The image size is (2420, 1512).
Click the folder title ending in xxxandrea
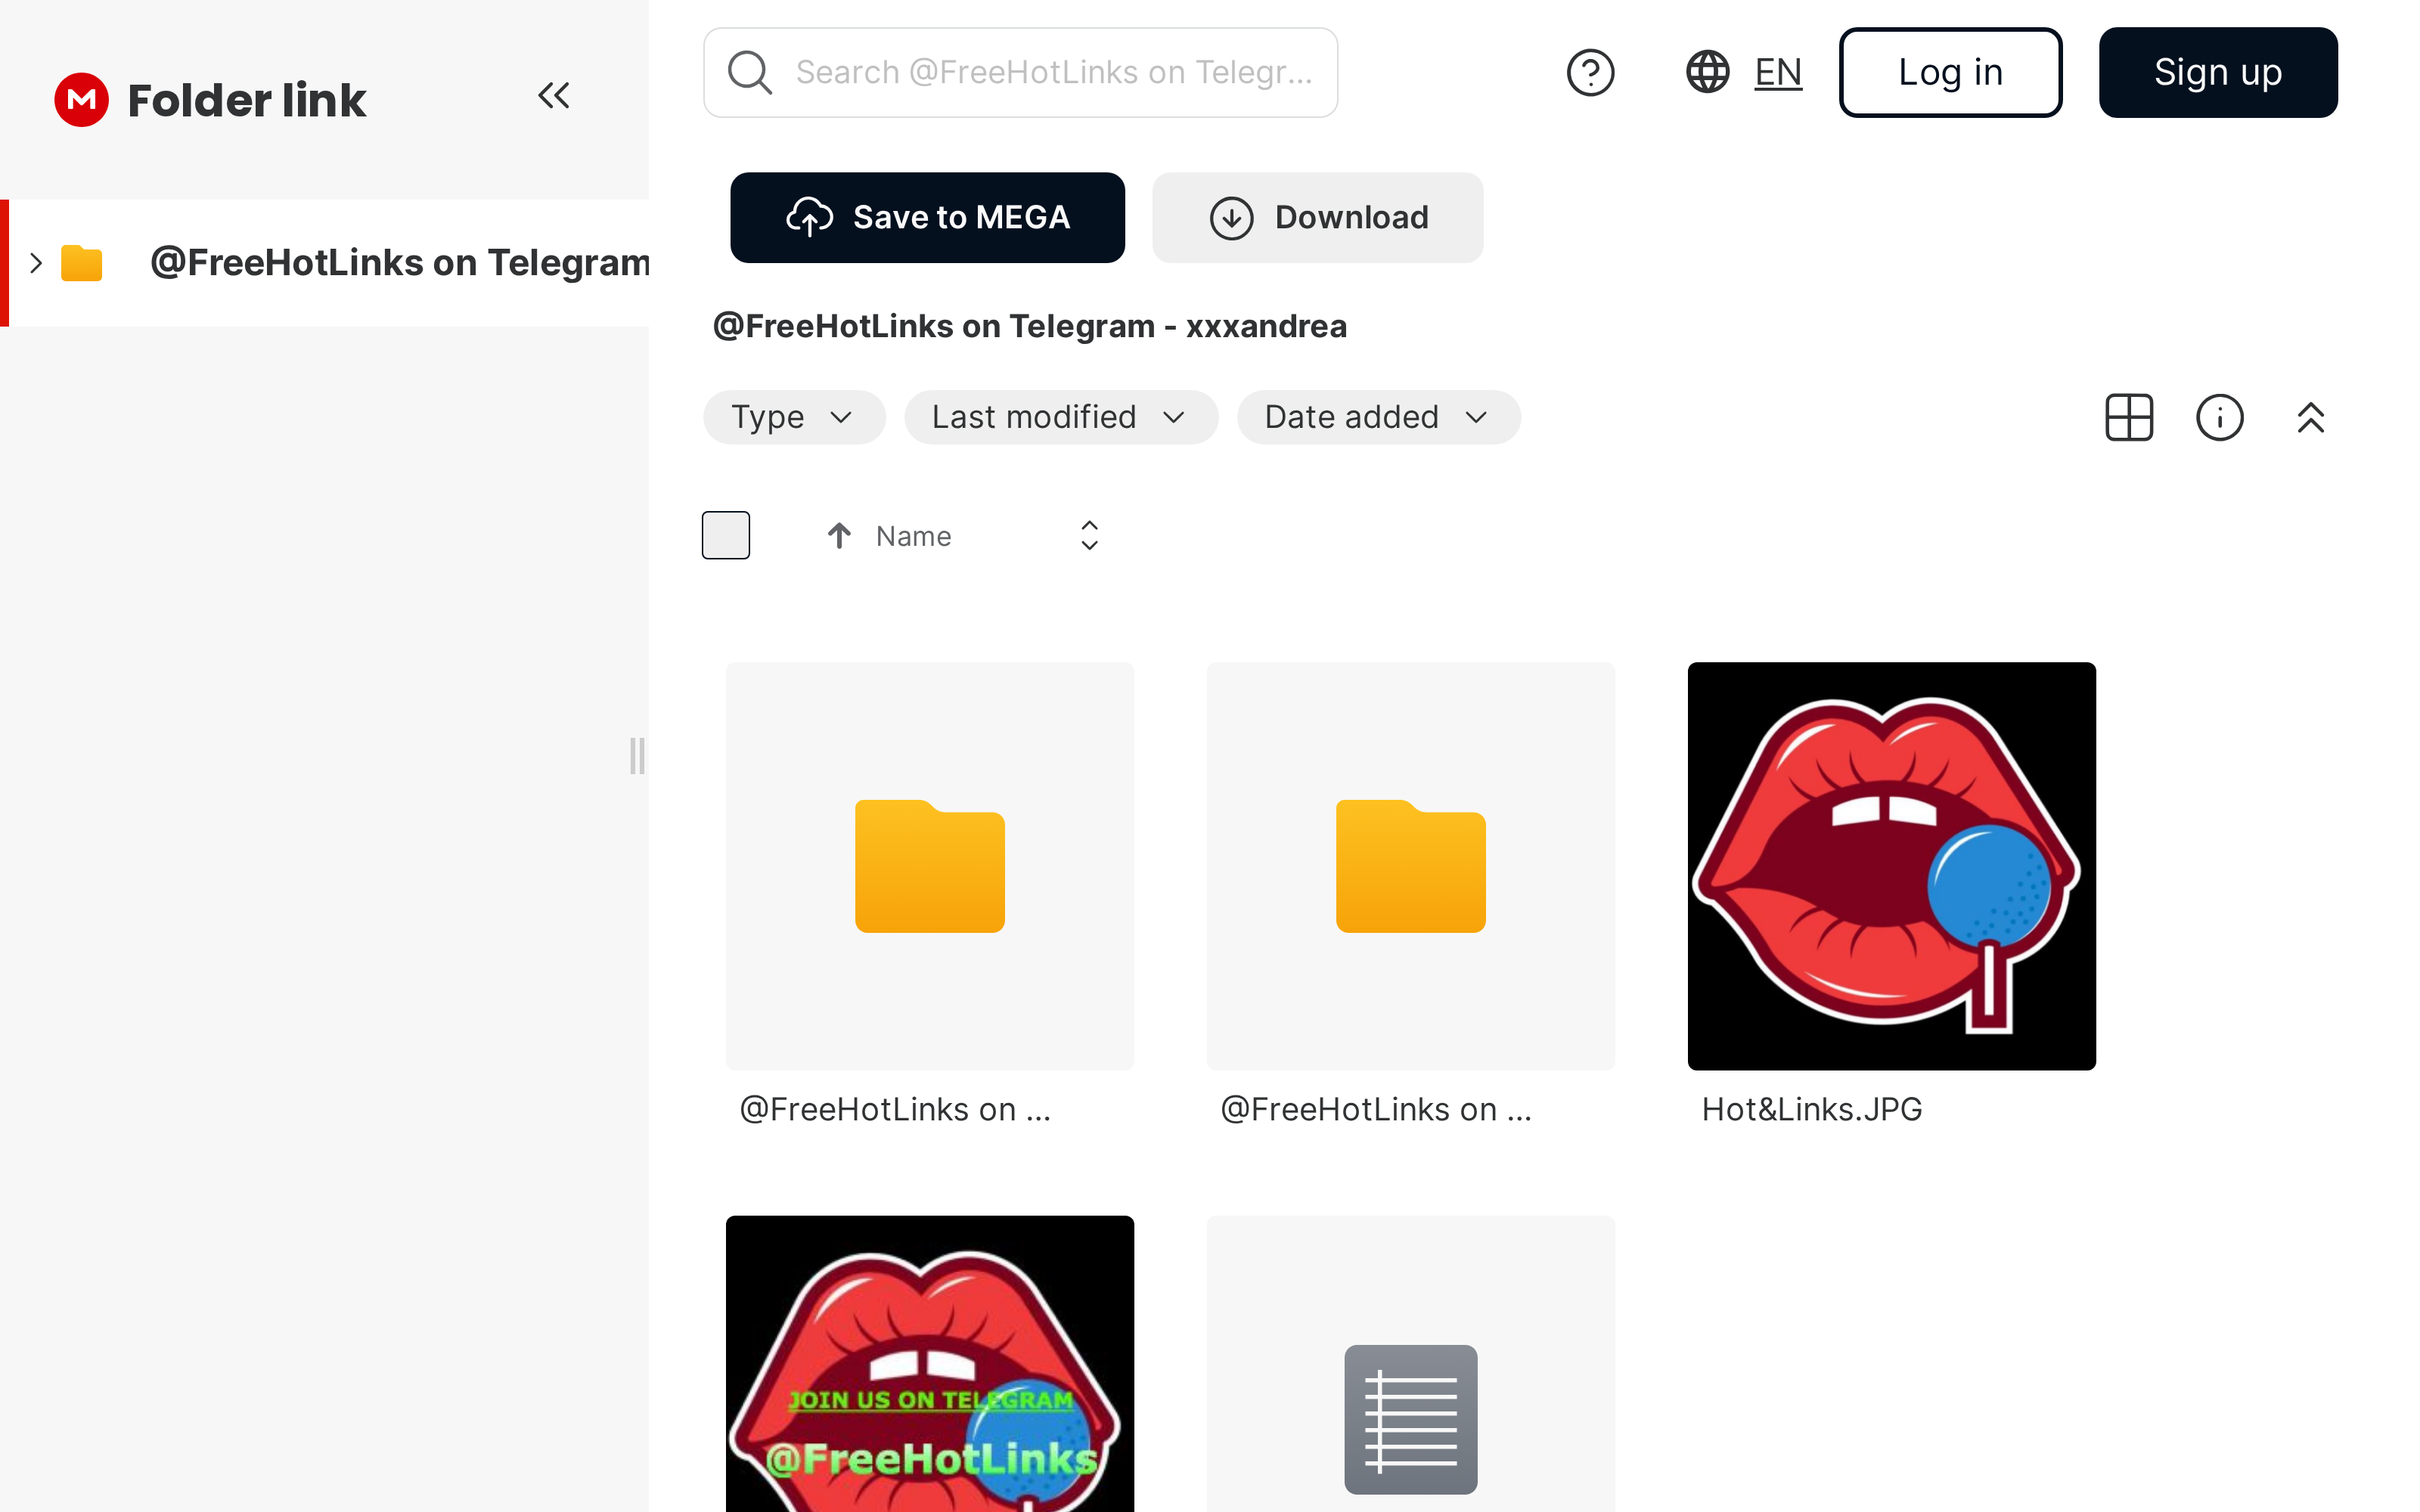1029,326
